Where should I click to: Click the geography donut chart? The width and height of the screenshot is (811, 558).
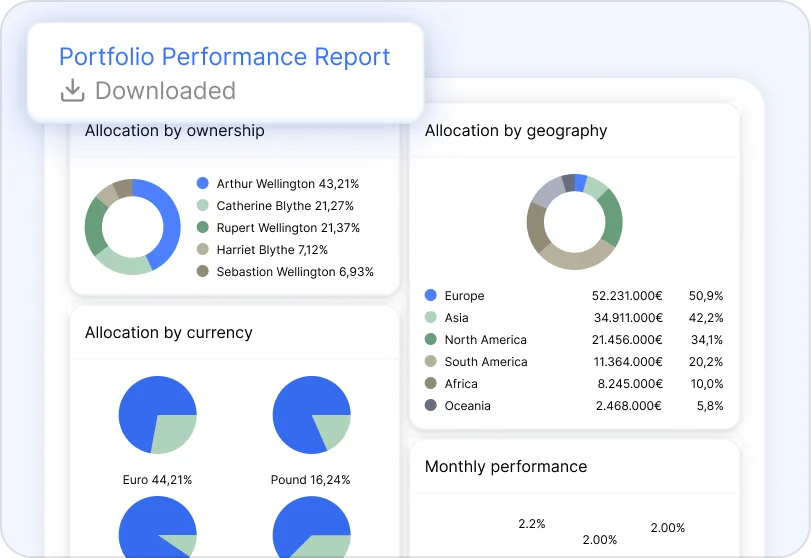pyautogui.click(x=575, y=222)
